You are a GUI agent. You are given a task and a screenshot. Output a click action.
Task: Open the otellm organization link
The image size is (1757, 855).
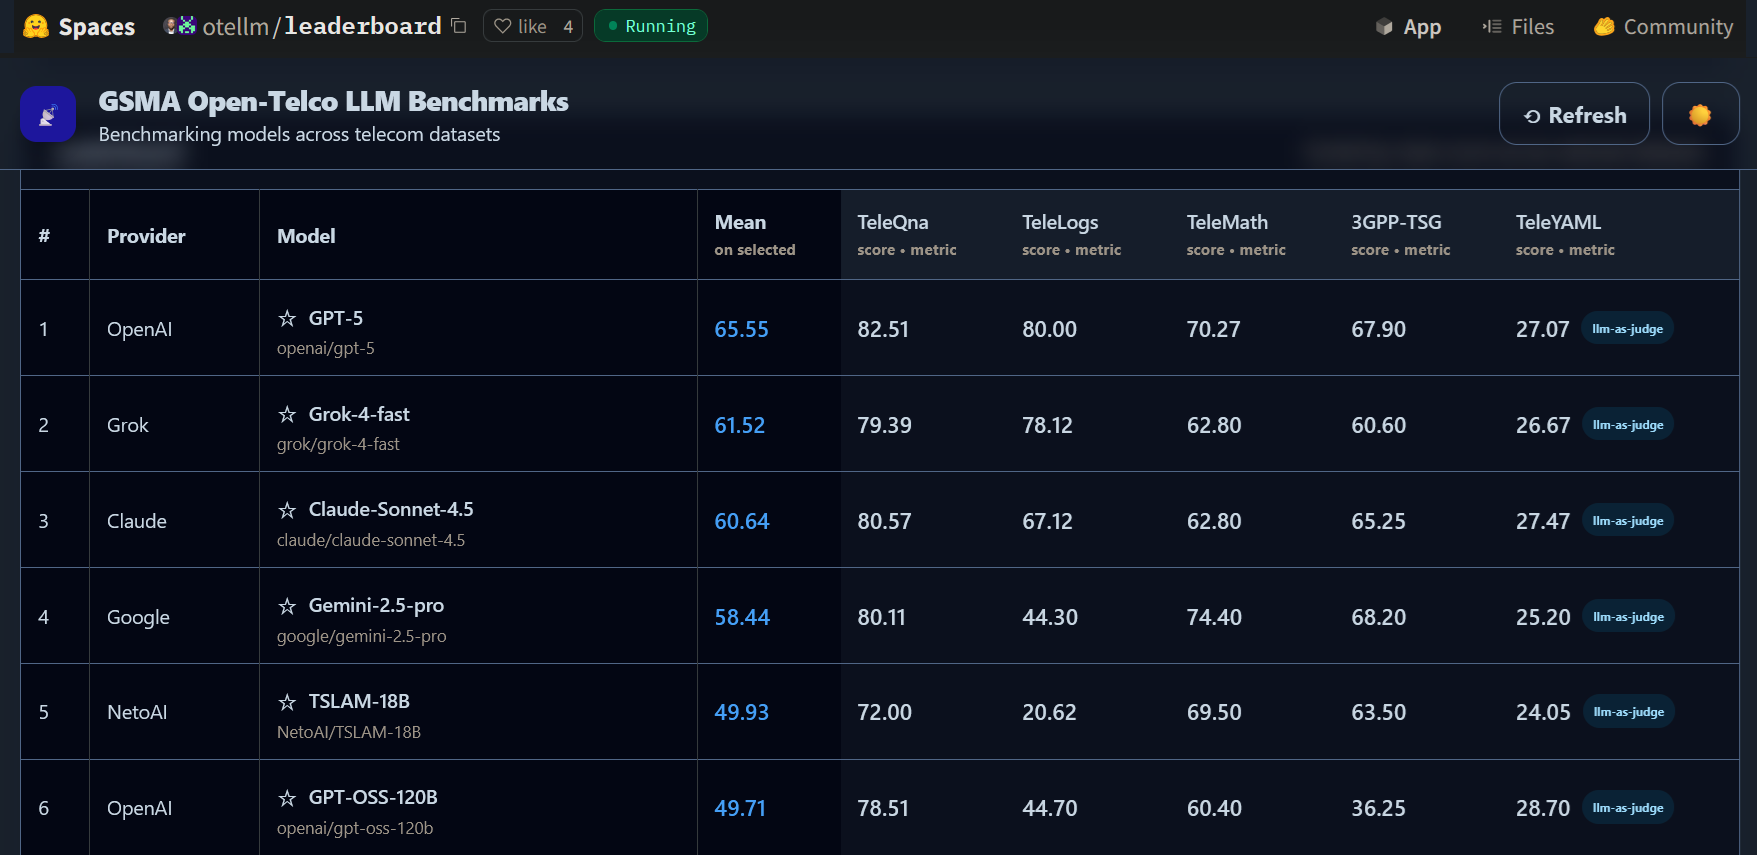236,27
